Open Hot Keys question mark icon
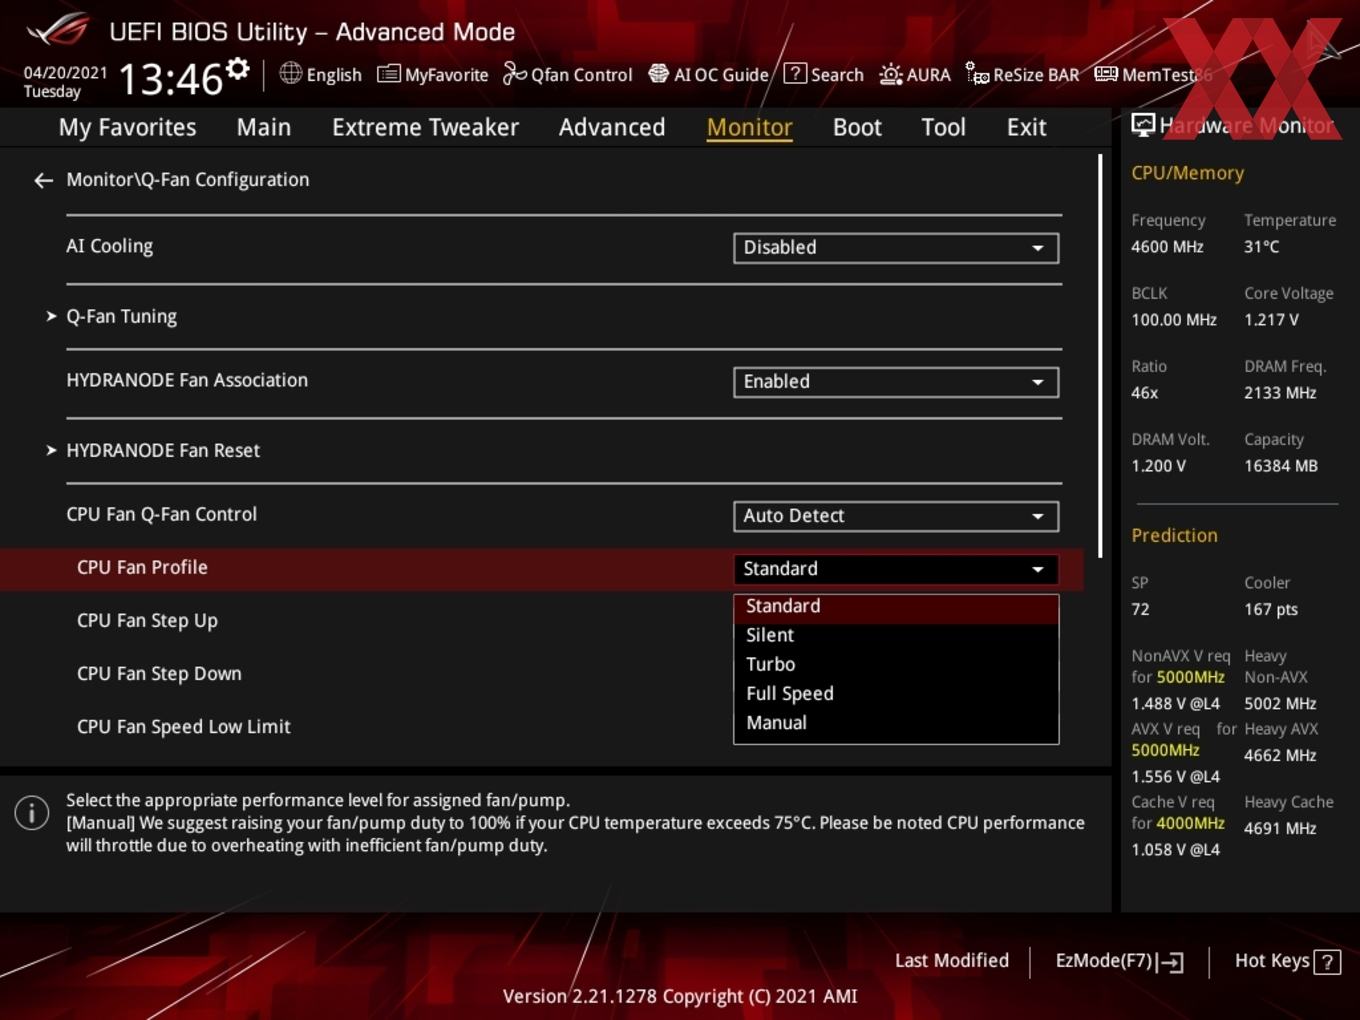This screenshot has width=1360, height=1020. [x=1327, y=962]
